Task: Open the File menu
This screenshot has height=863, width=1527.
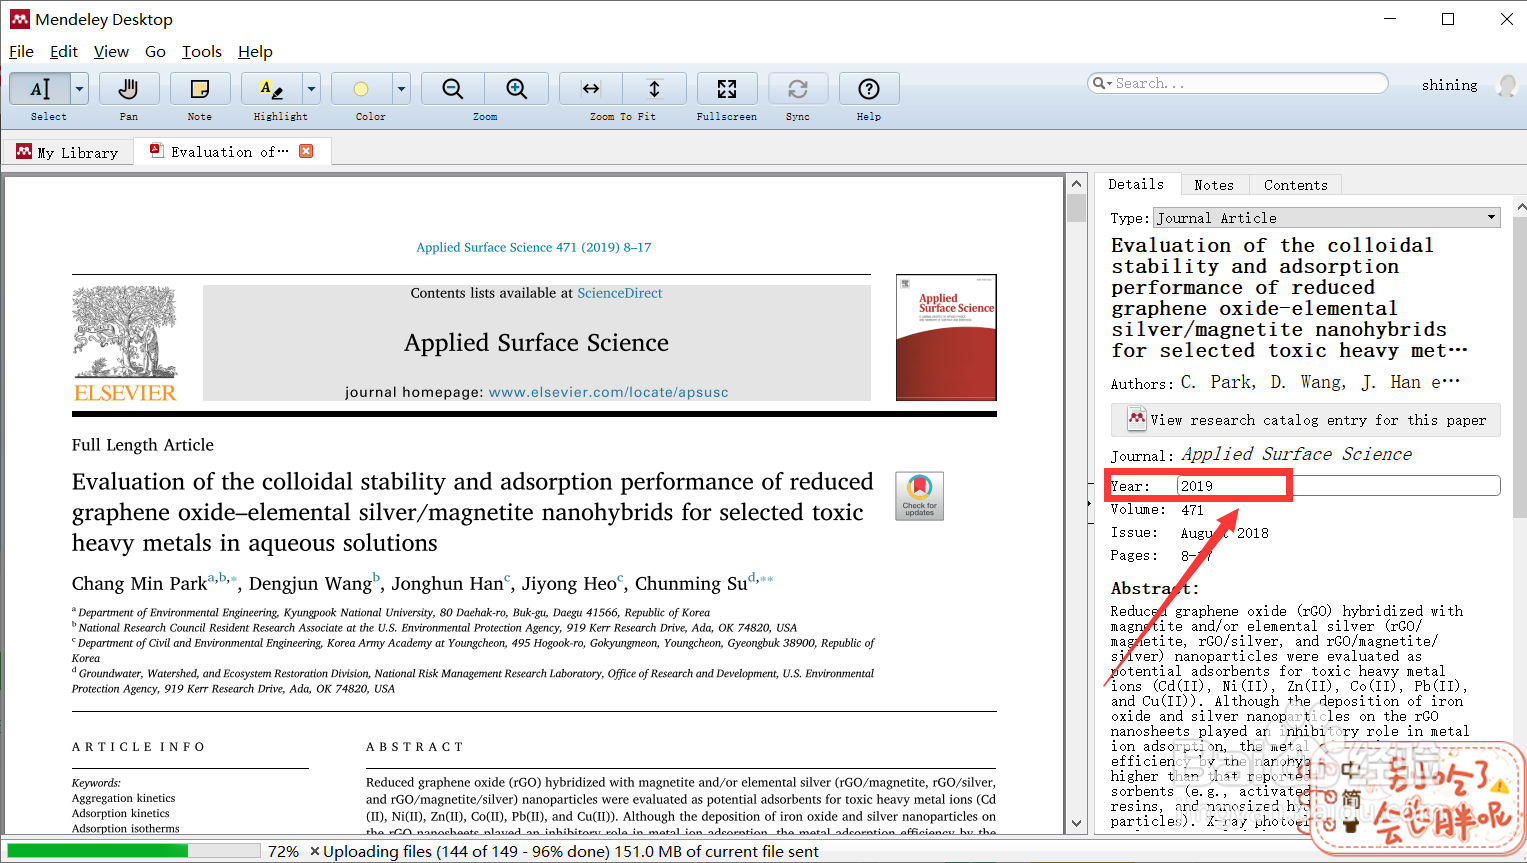Action: point(21,52)
